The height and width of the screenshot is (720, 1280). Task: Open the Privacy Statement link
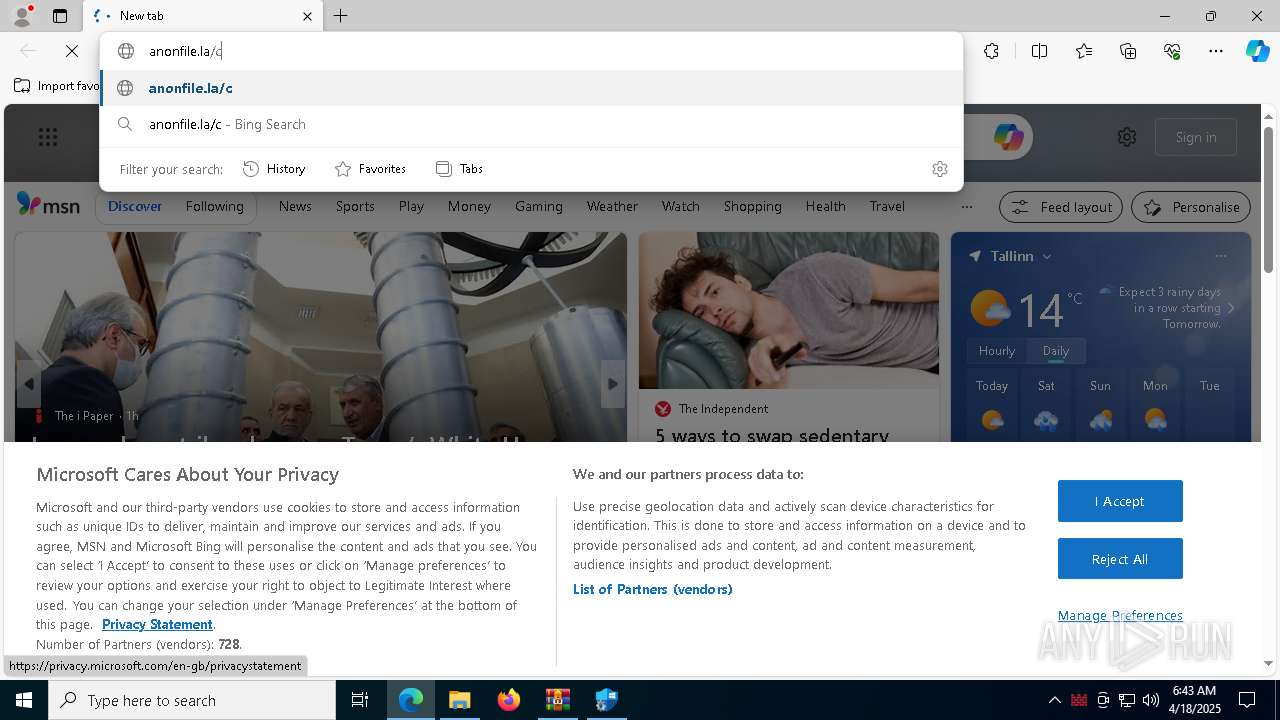tap(157, 624)
